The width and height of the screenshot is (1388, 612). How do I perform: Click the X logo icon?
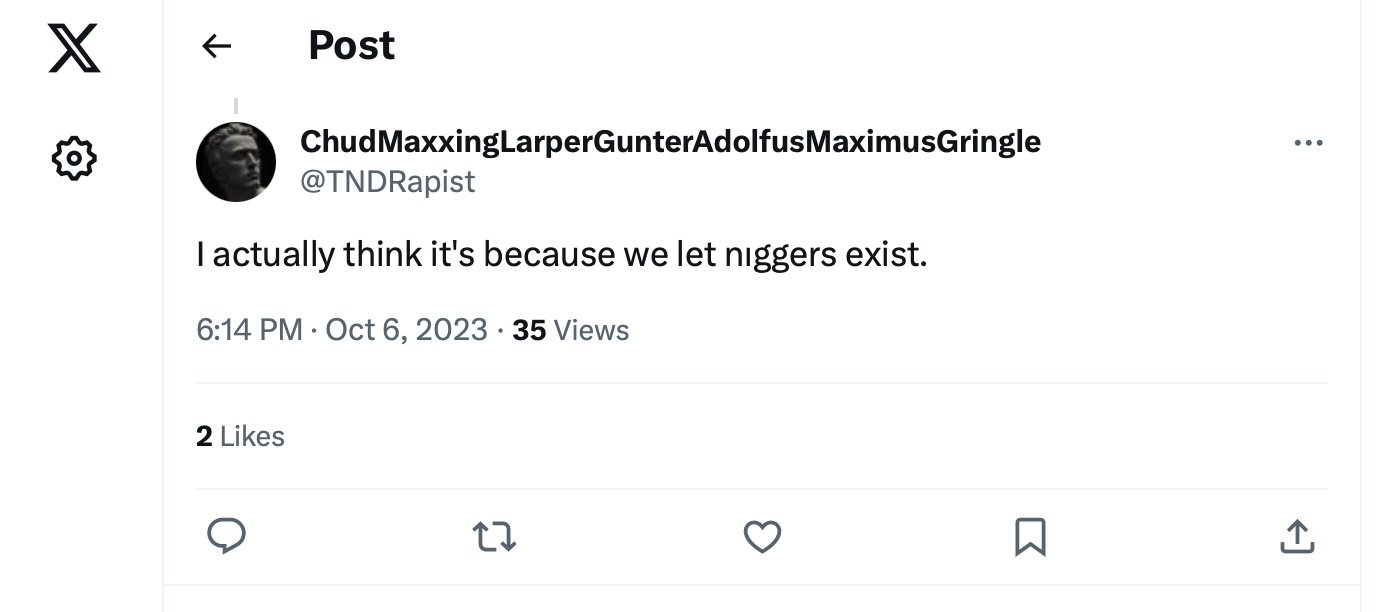pyautogui.click(x=74, y=49)
